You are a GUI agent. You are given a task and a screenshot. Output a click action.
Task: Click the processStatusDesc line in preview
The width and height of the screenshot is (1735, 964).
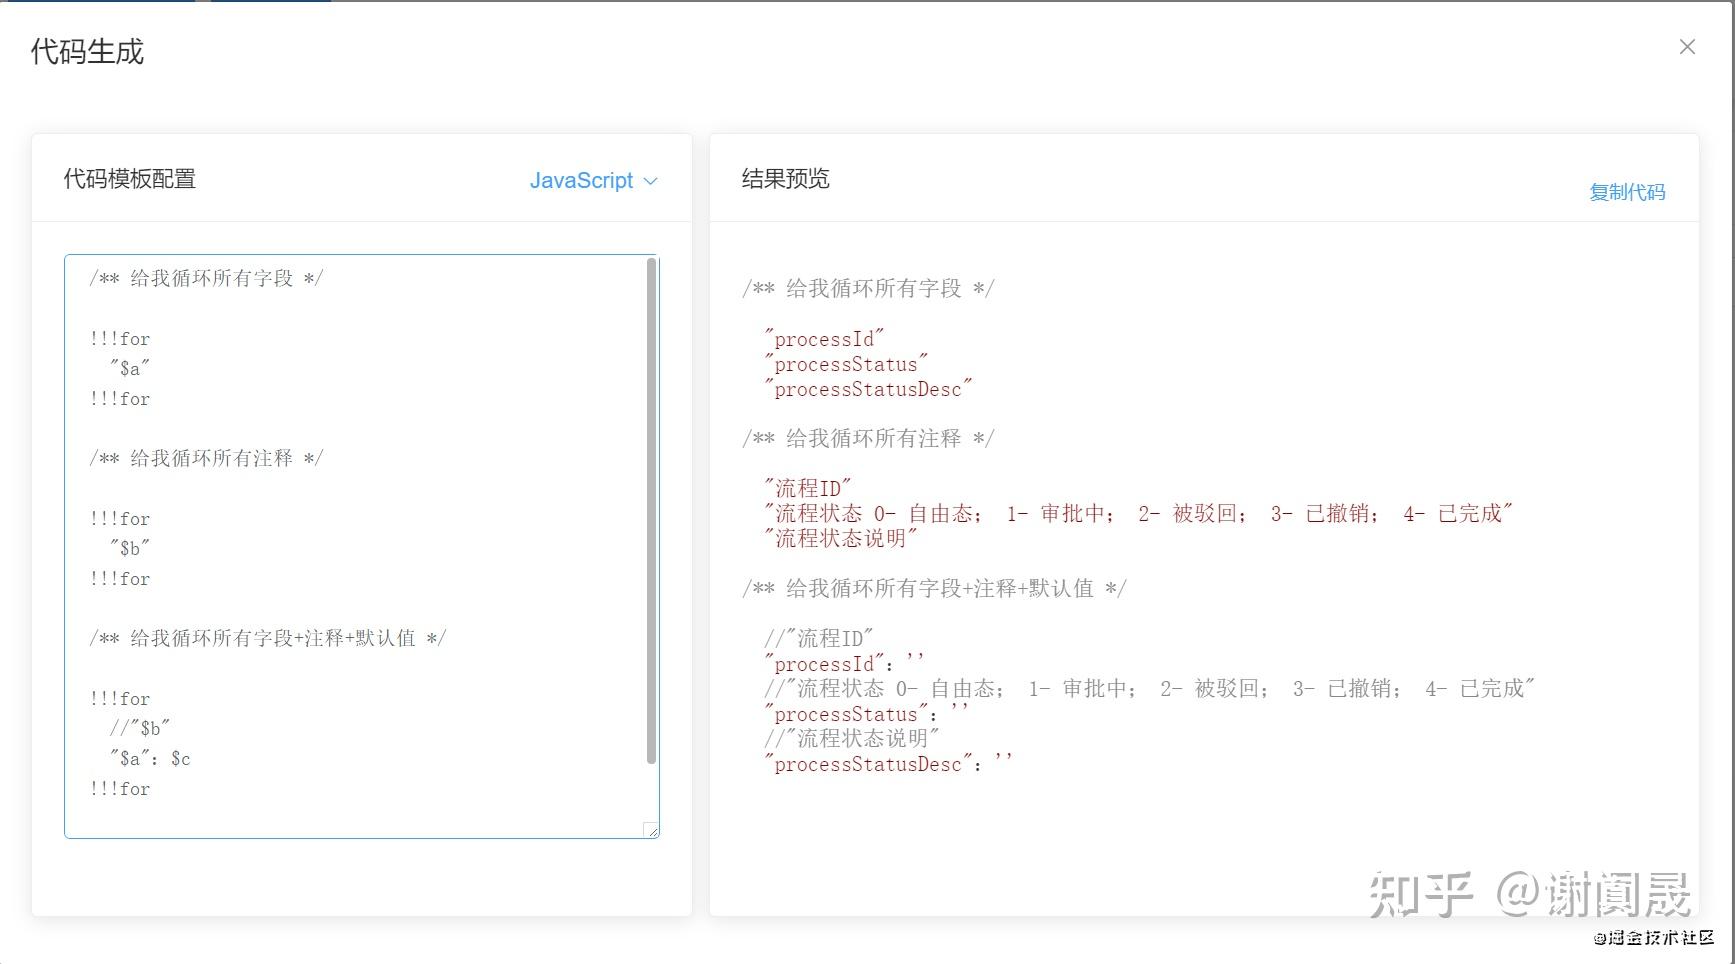(868, 389)
